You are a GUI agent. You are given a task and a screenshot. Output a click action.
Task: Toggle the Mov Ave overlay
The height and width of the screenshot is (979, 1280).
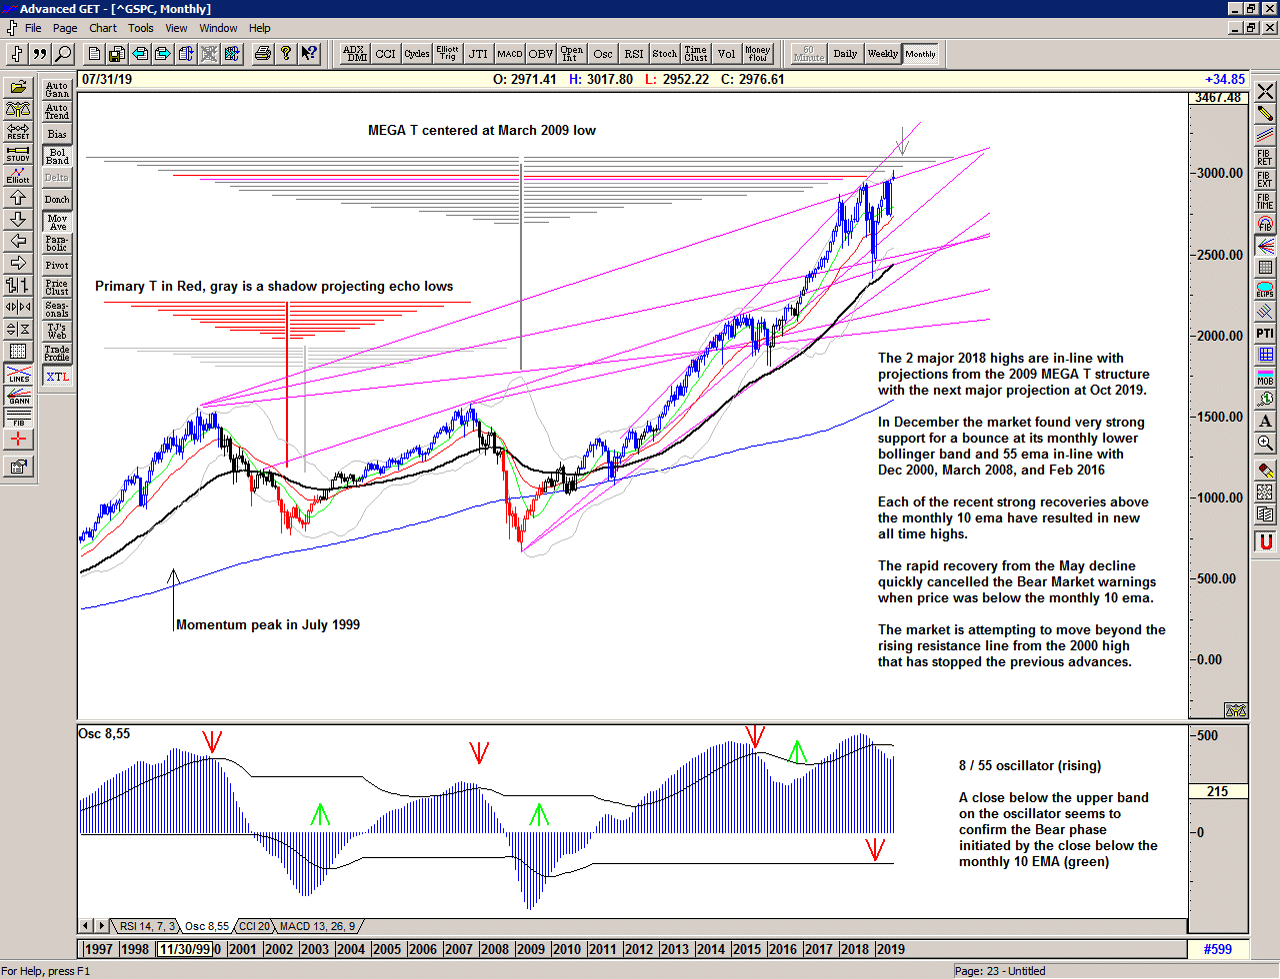[x=57, y=222]
